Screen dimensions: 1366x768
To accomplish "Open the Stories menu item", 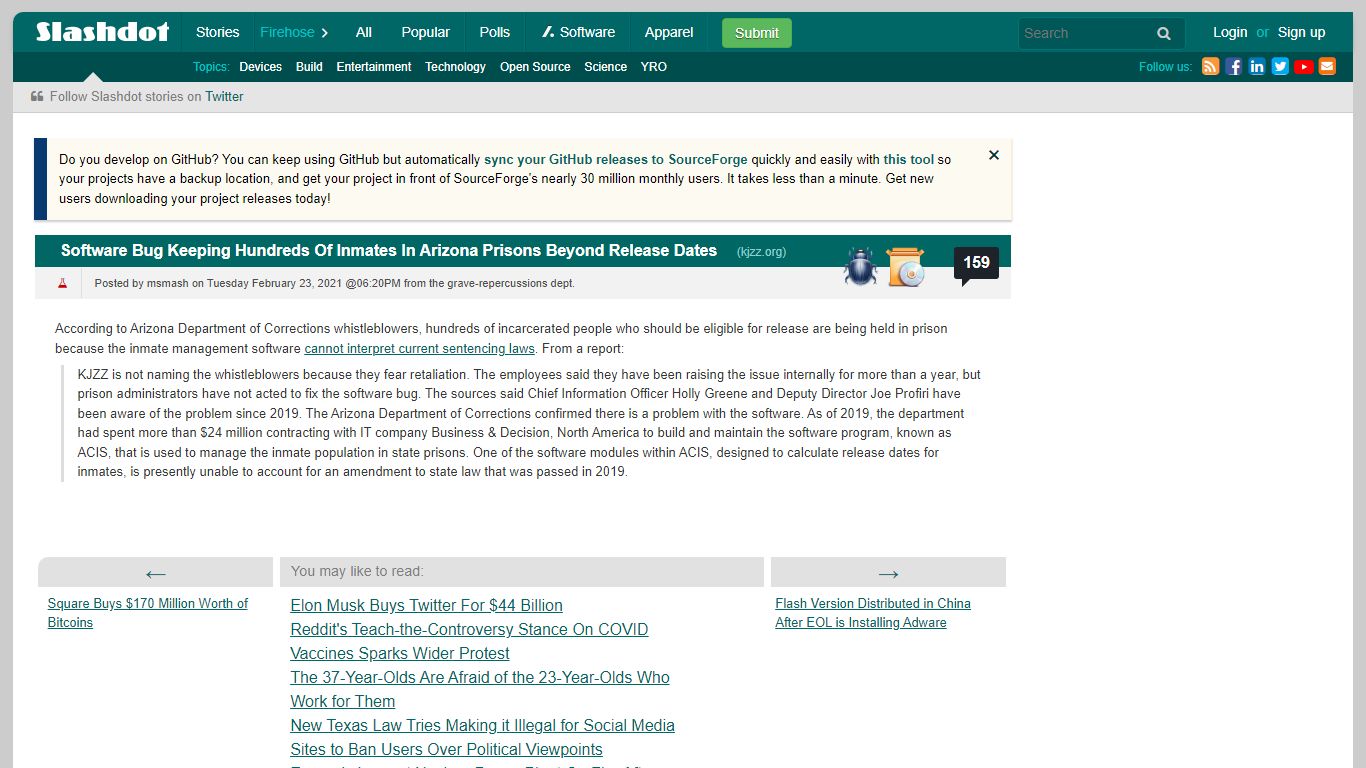I will (217, 32).
